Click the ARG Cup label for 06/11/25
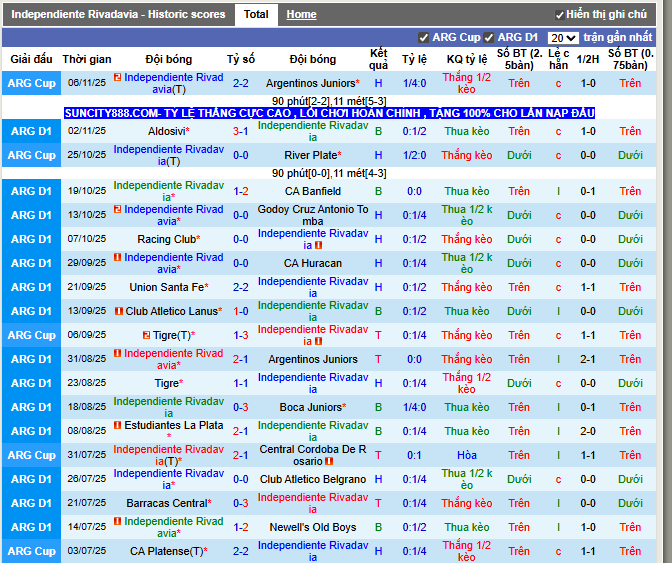Viewport: 672px width, 563px height. (x=31, y=83)
